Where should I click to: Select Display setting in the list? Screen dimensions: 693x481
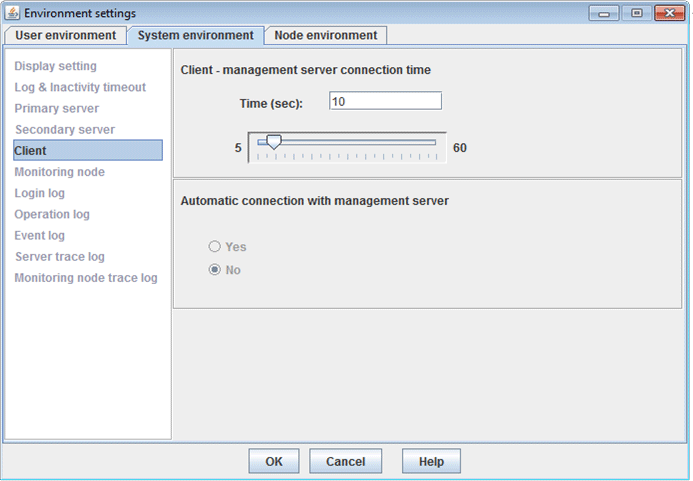tap(56, 66)
